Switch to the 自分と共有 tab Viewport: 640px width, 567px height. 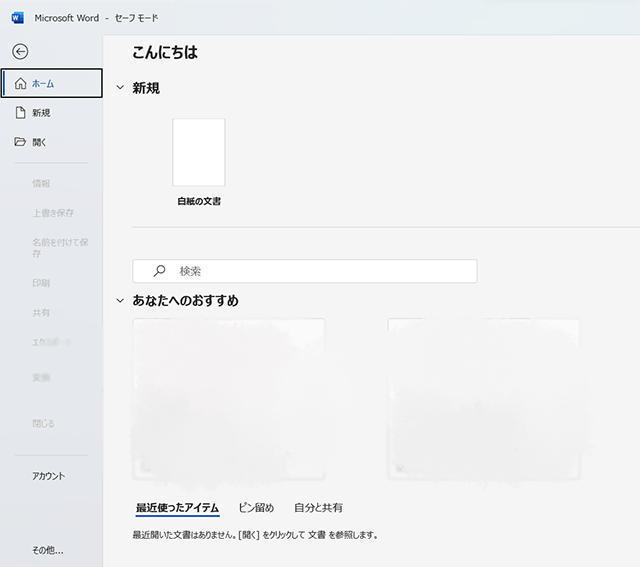318,508
